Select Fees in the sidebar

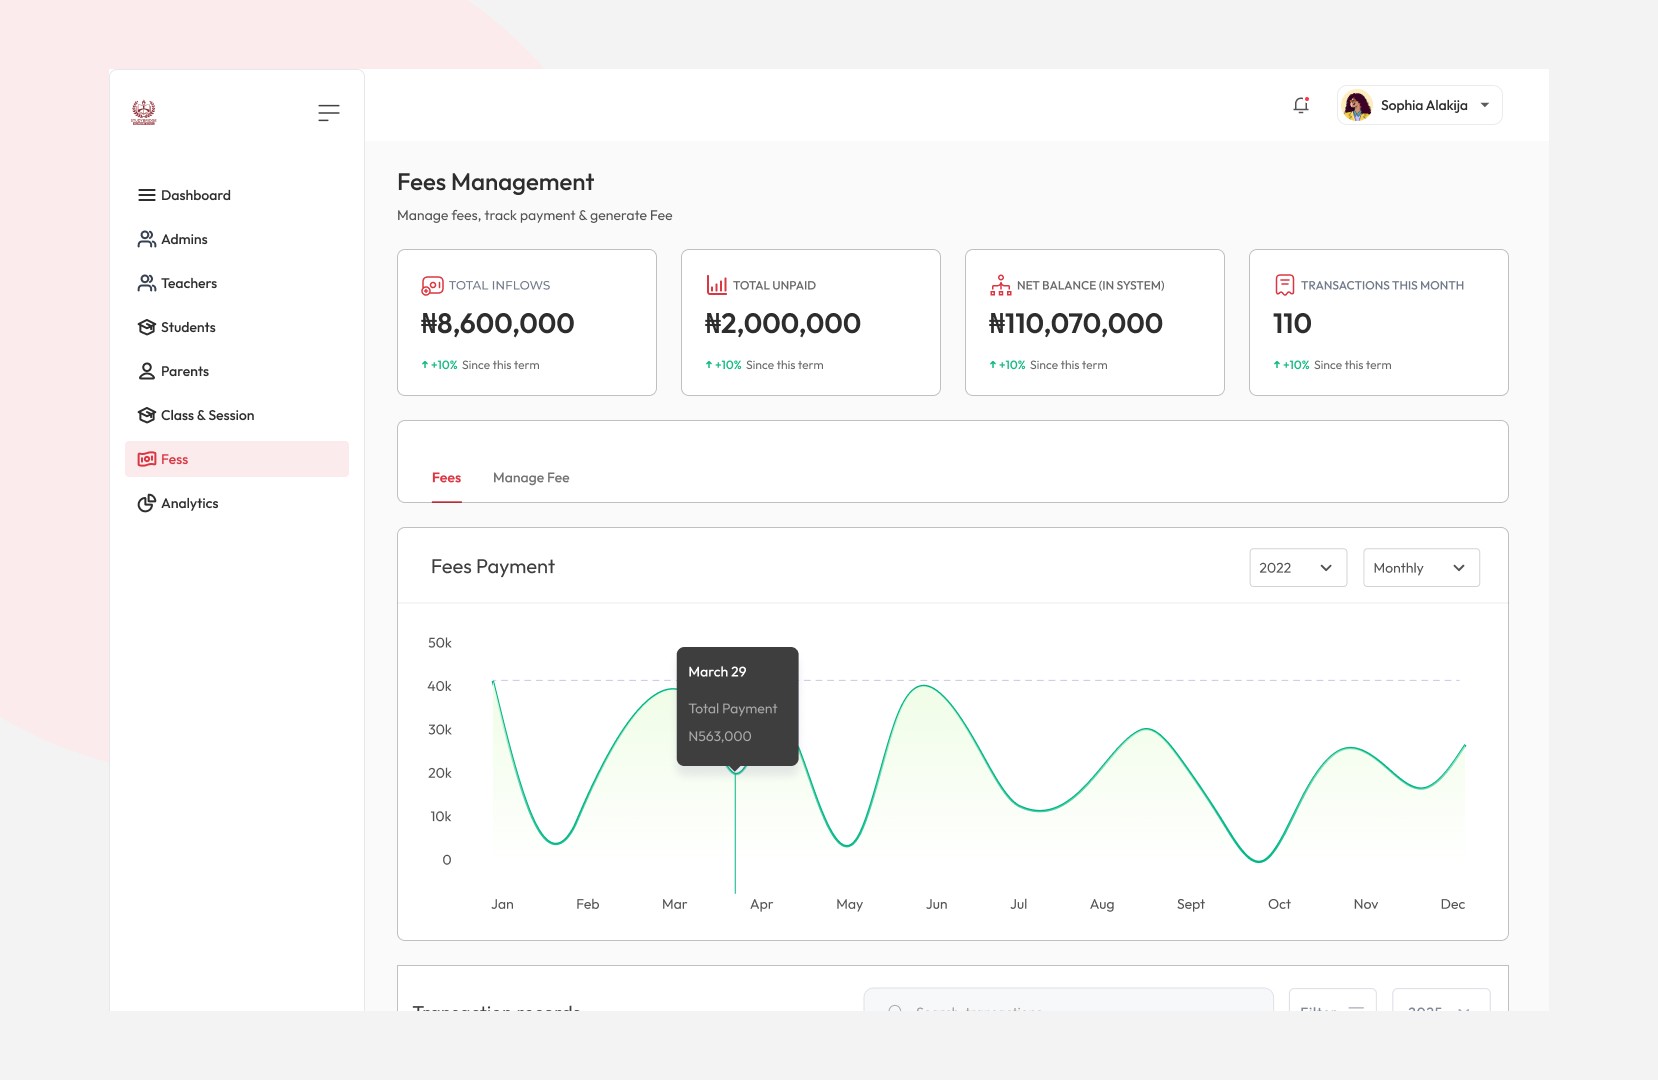click(x=237, y=459)
